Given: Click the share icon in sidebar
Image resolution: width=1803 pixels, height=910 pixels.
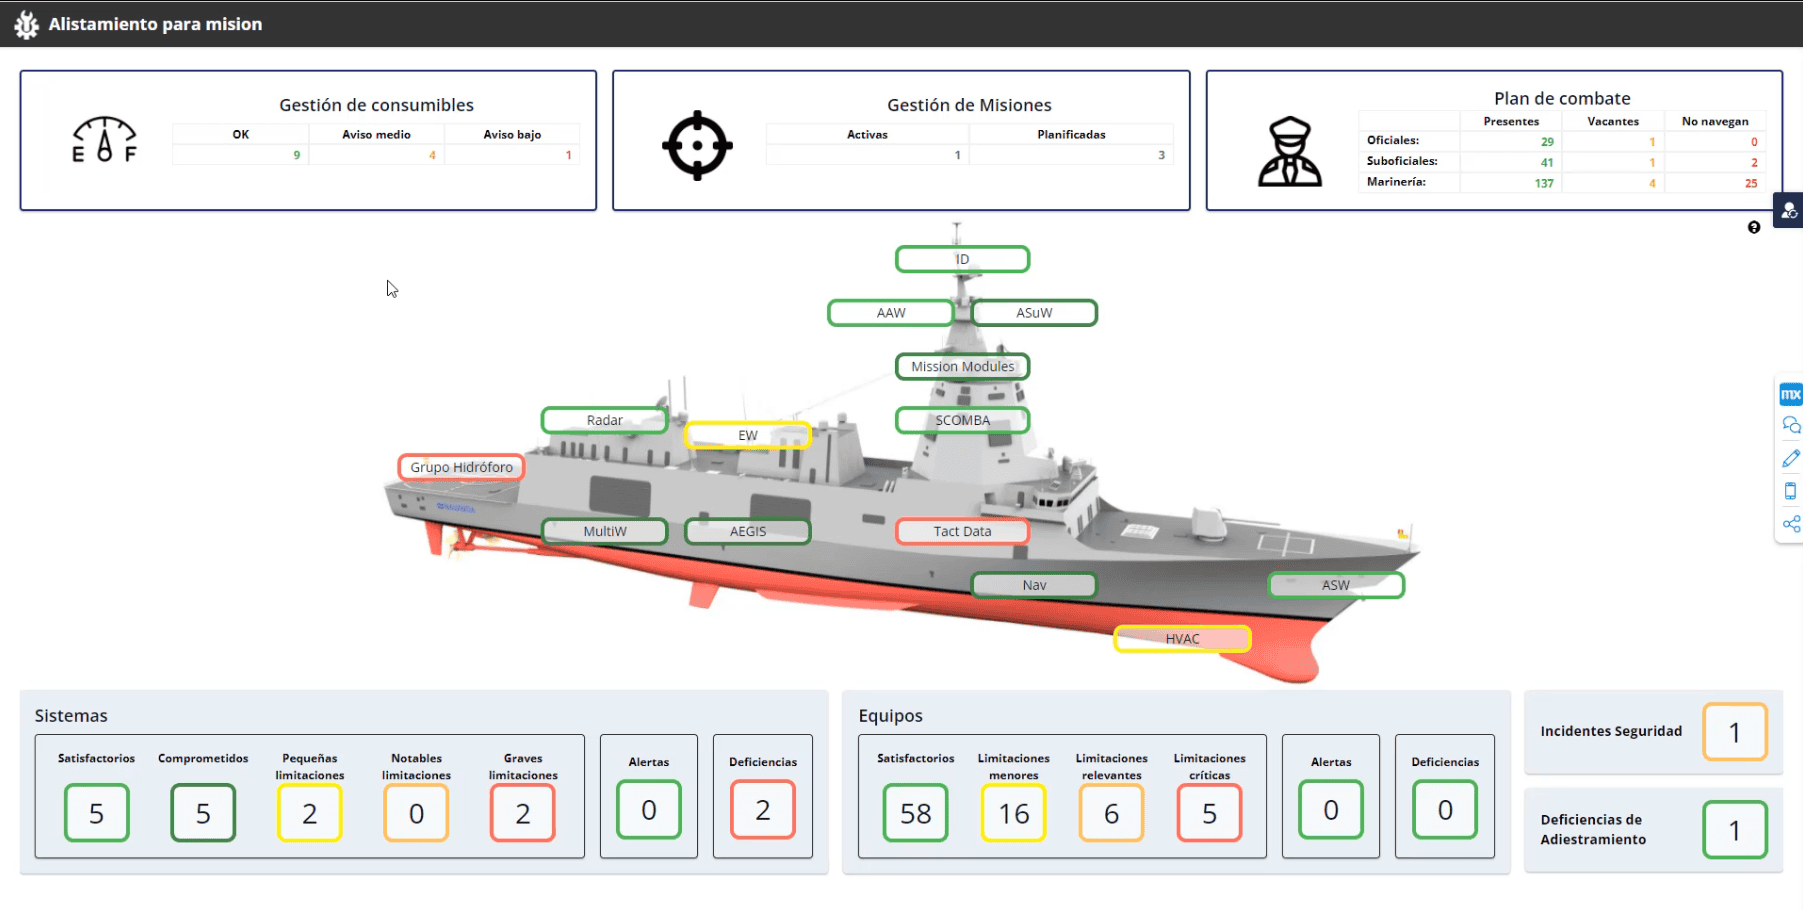Looking at the screenshot, I should tap(1790, 524).
